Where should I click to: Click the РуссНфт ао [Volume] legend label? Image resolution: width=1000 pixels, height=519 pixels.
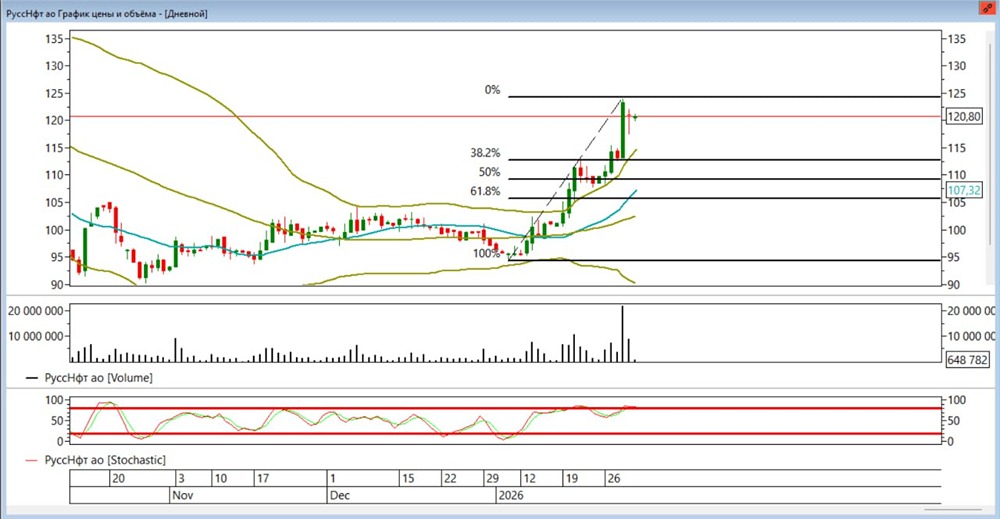pos(98,378)
